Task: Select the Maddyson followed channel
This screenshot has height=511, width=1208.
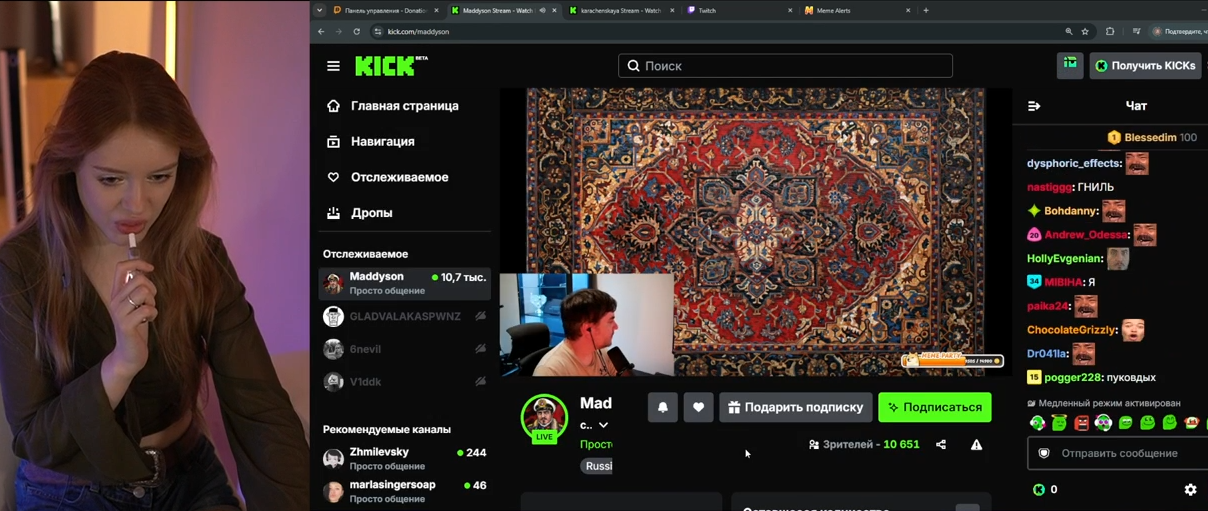Action: point(404,283)
